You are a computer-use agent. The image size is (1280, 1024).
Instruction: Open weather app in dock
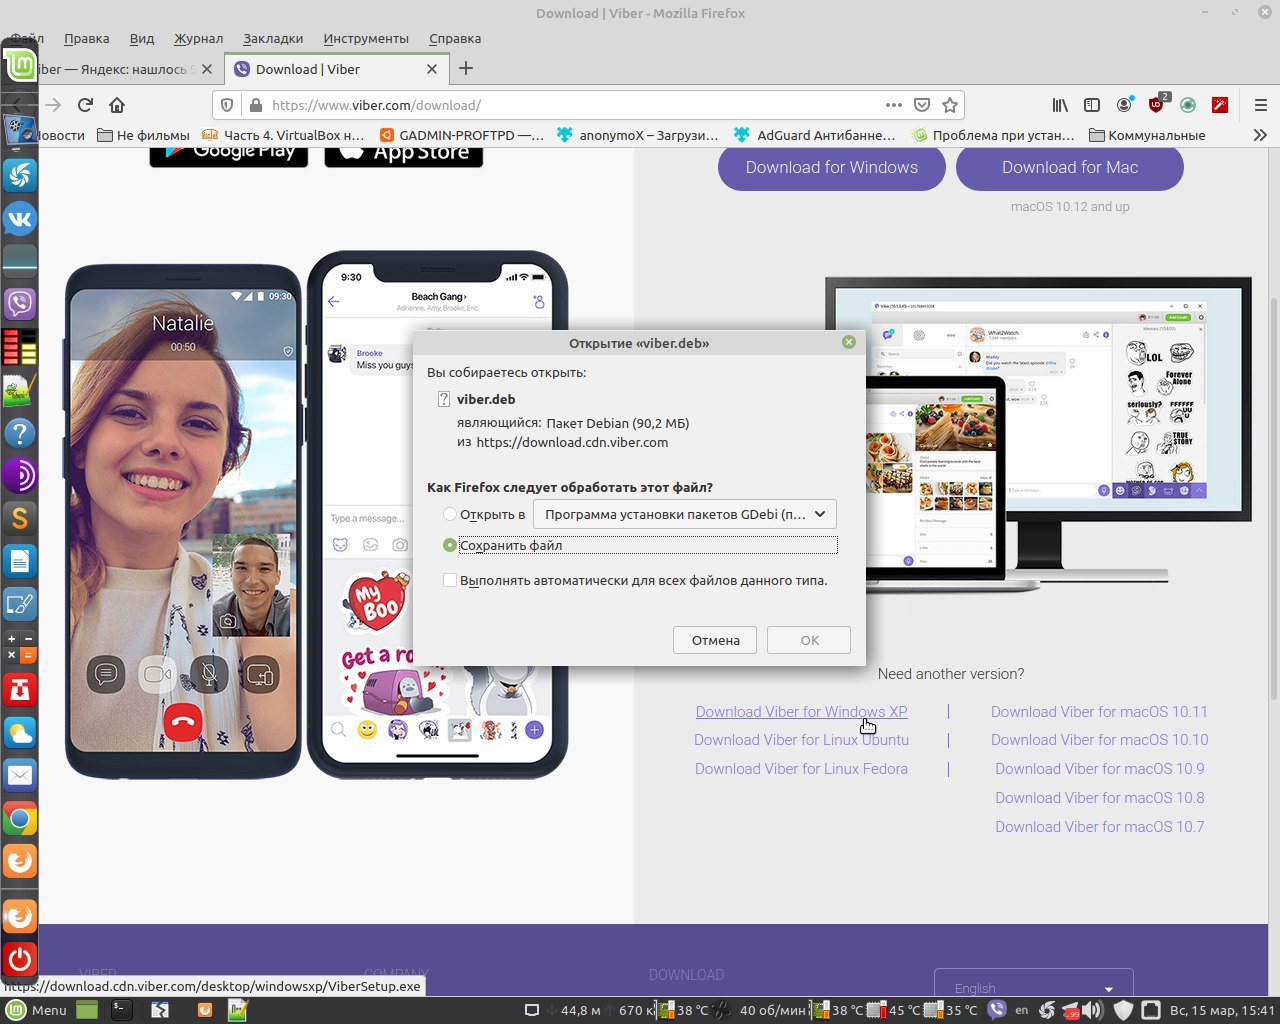pos(20,732)
